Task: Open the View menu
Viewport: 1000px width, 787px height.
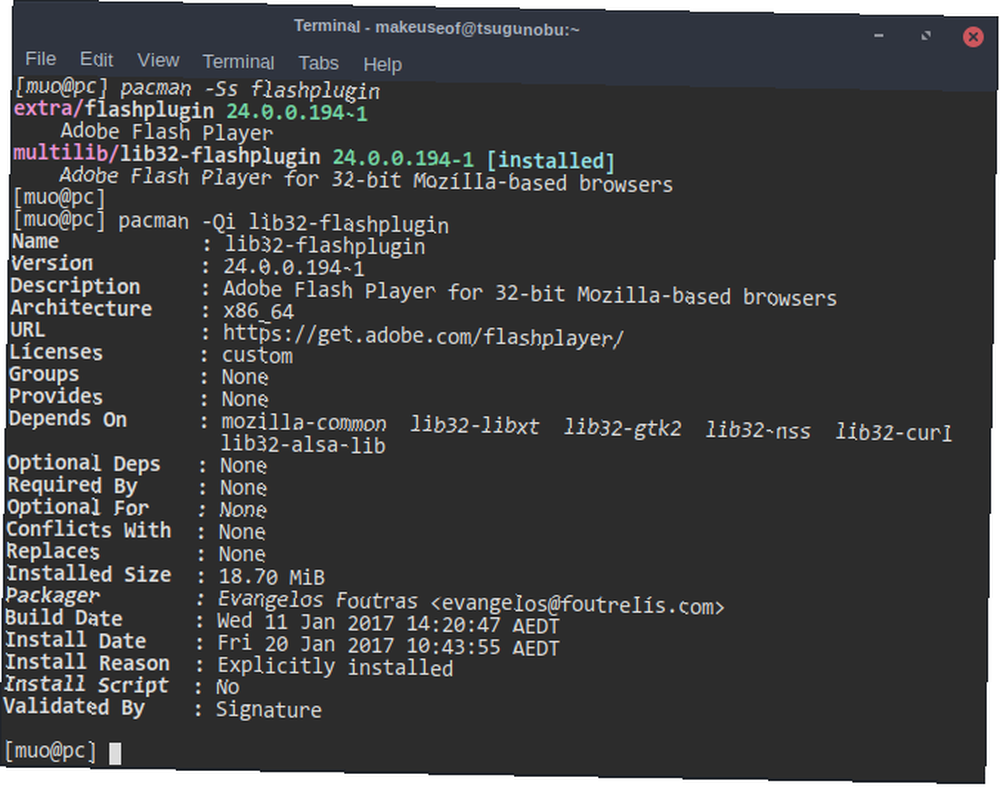Action: (x=158, y=61)
